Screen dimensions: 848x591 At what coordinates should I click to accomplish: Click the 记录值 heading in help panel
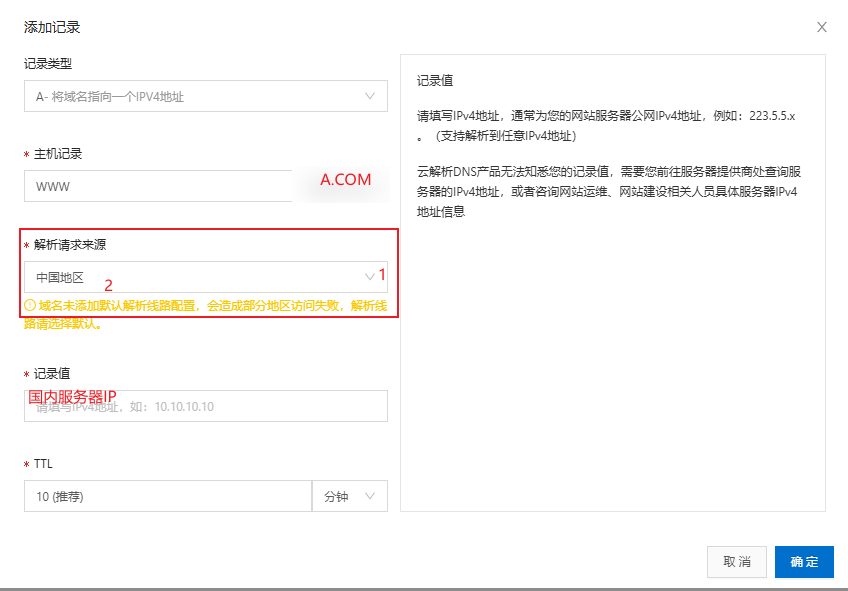[x=435, y=80]
